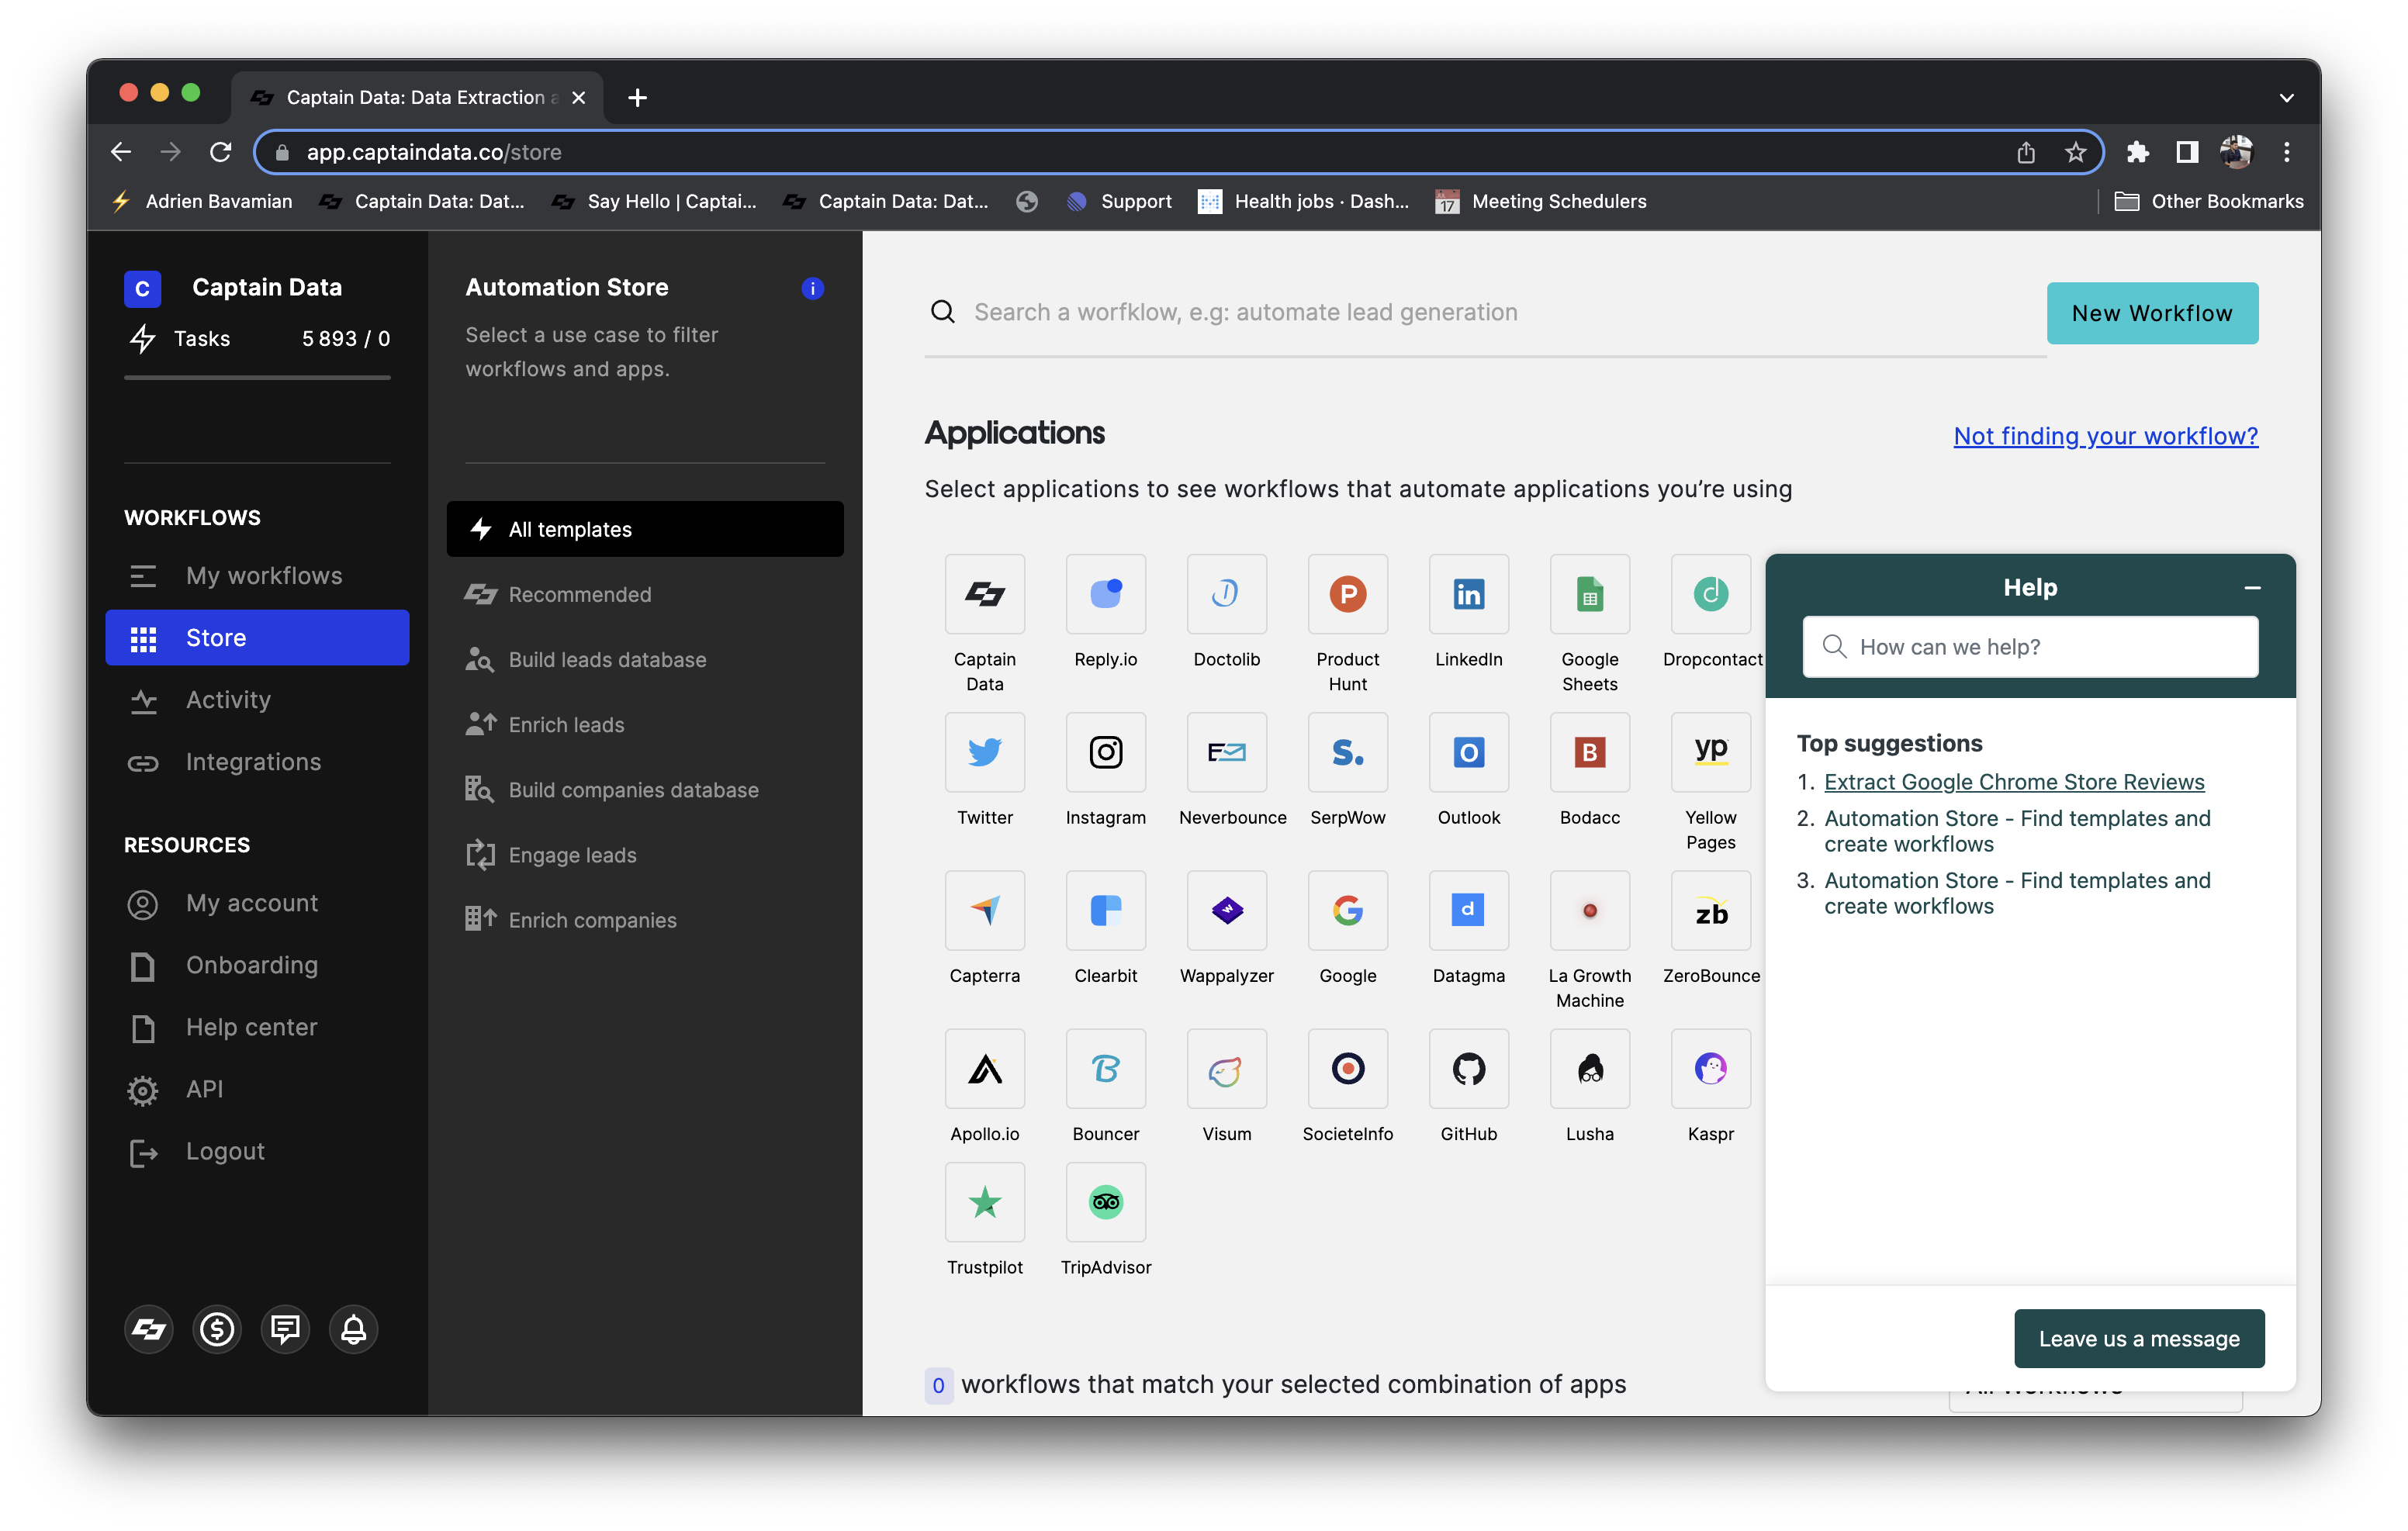Select the TripAdvisor app icon
2408x1531 pixels.
(x=1105, y=1202)
